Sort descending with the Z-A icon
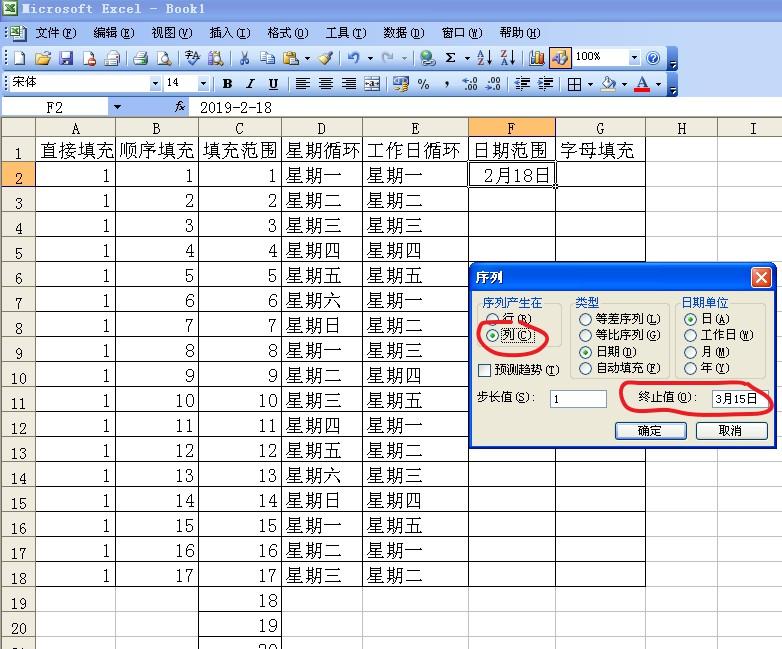This screenshot has height=649, width=782. [x=508, y=58]
